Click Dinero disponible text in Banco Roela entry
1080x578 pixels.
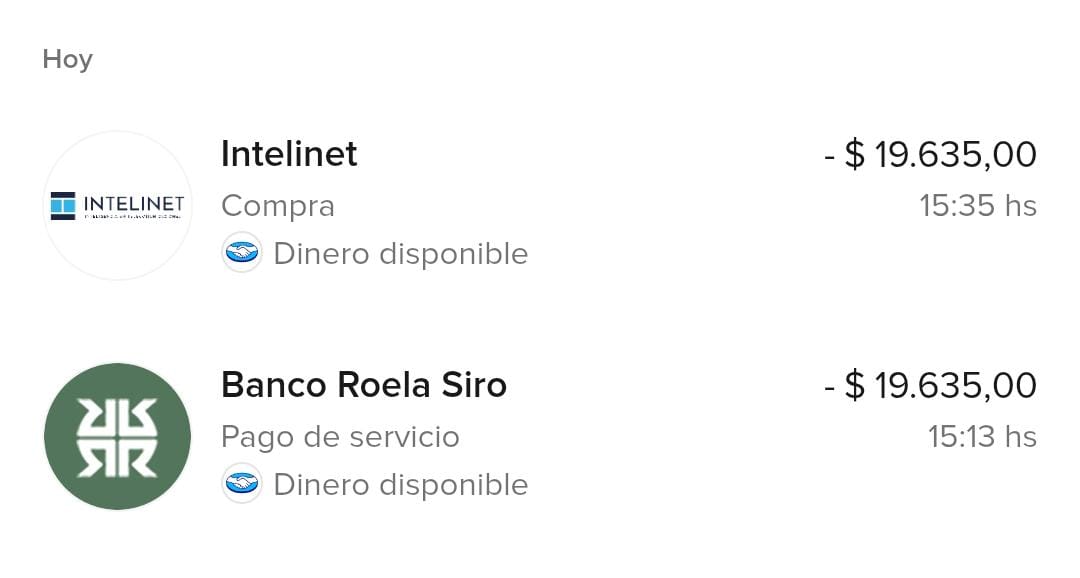point(400,485)
